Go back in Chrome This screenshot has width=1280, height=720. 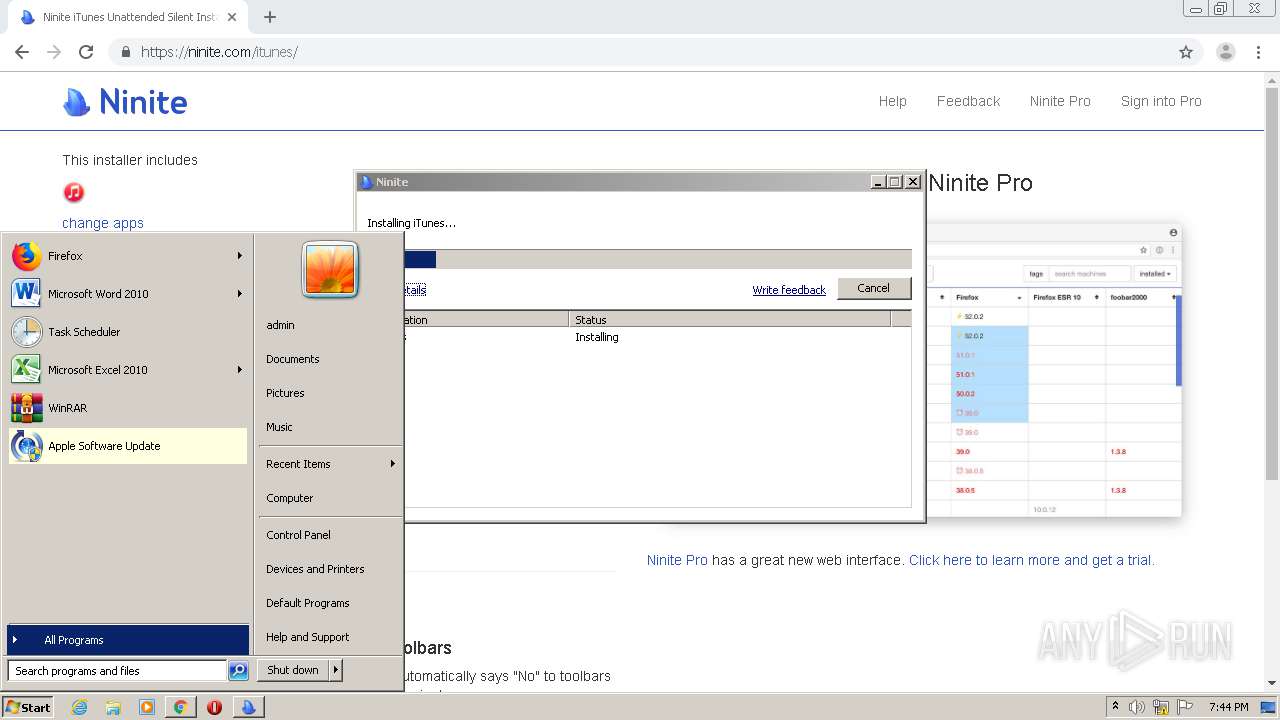click(22, 52)
